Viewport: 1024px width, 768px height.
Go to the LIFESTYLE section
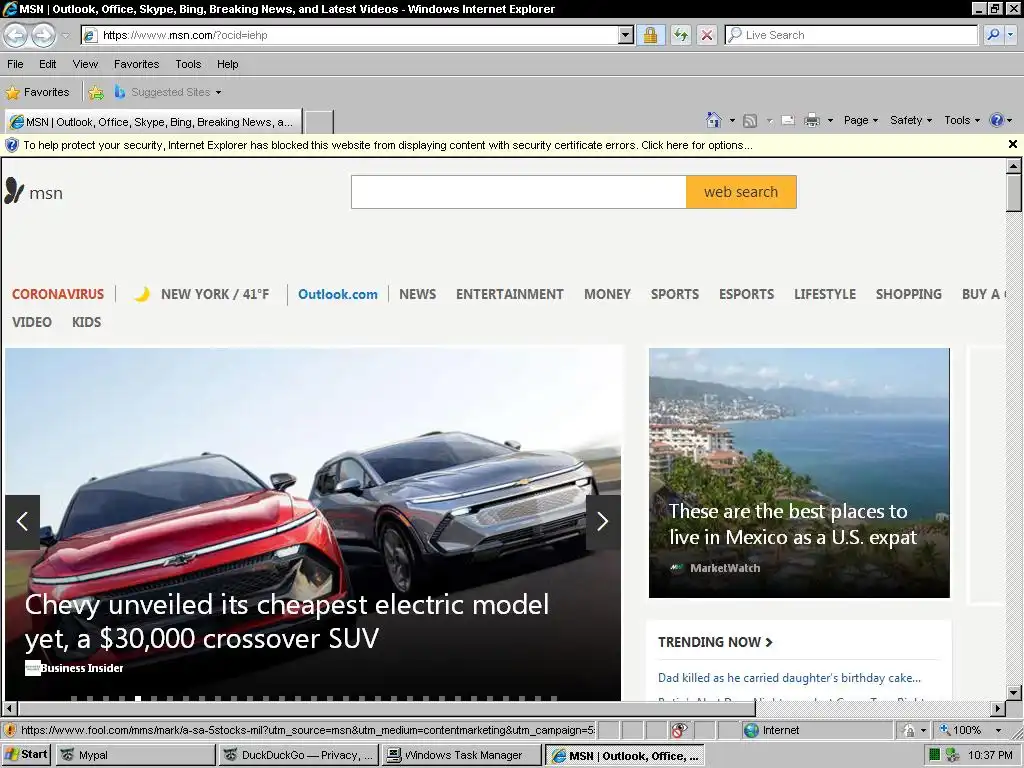pos(825,294)
